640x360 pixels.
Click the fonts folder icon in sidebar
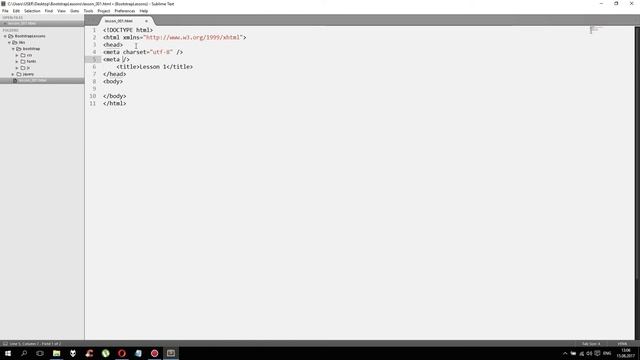tap(23, 62)
